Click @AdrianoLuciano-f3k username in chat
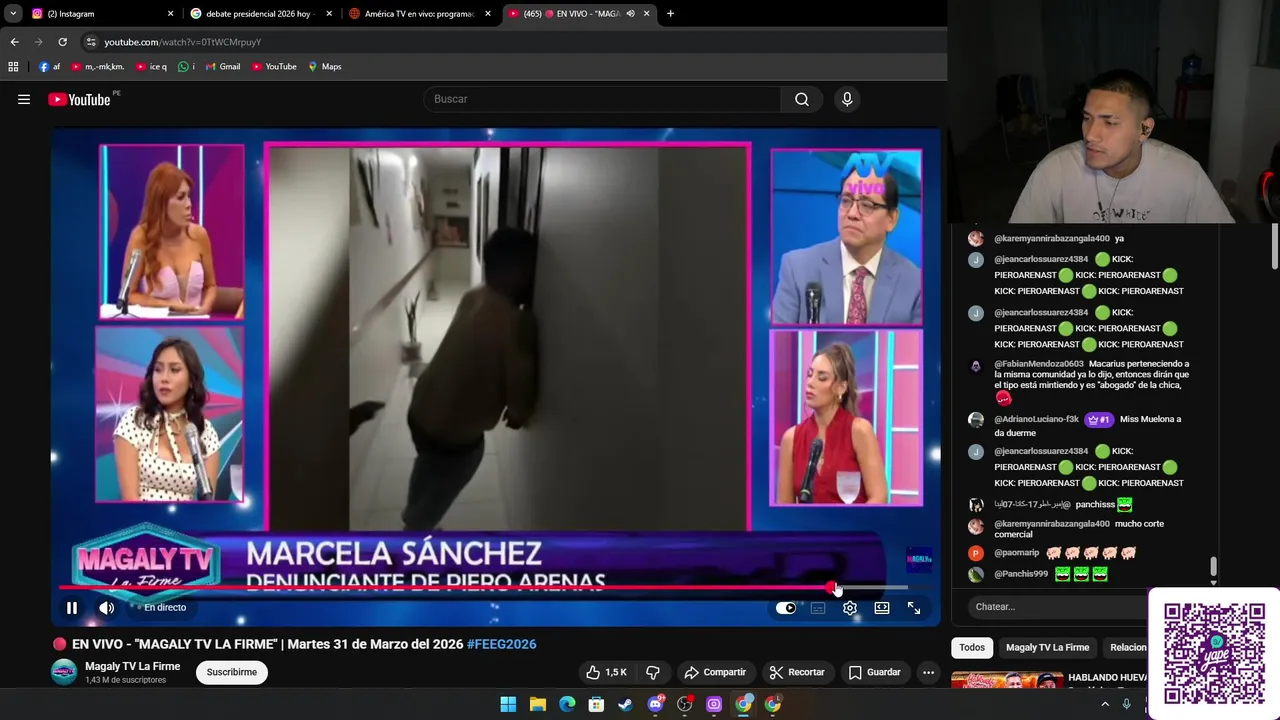The width and height of the screenshot is (1280, 720). click(1036, 419)
